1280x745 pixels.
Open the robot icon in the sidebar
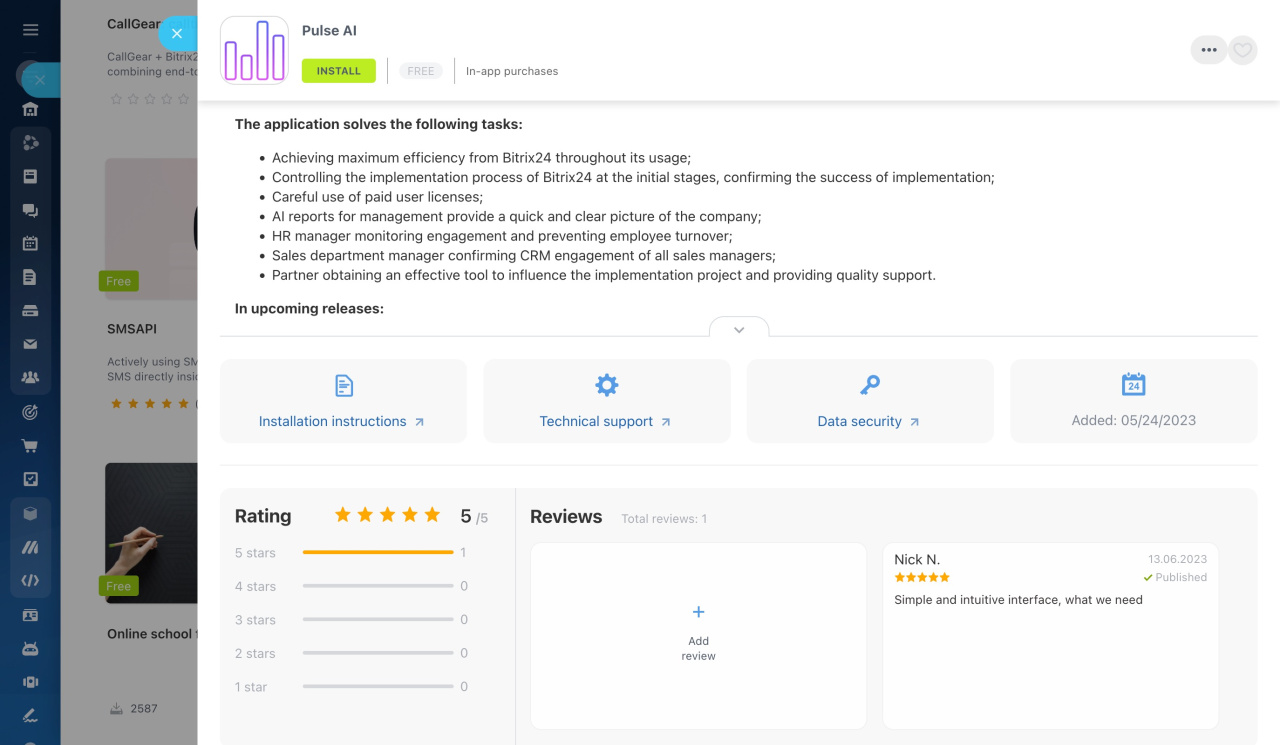[30, 648]
